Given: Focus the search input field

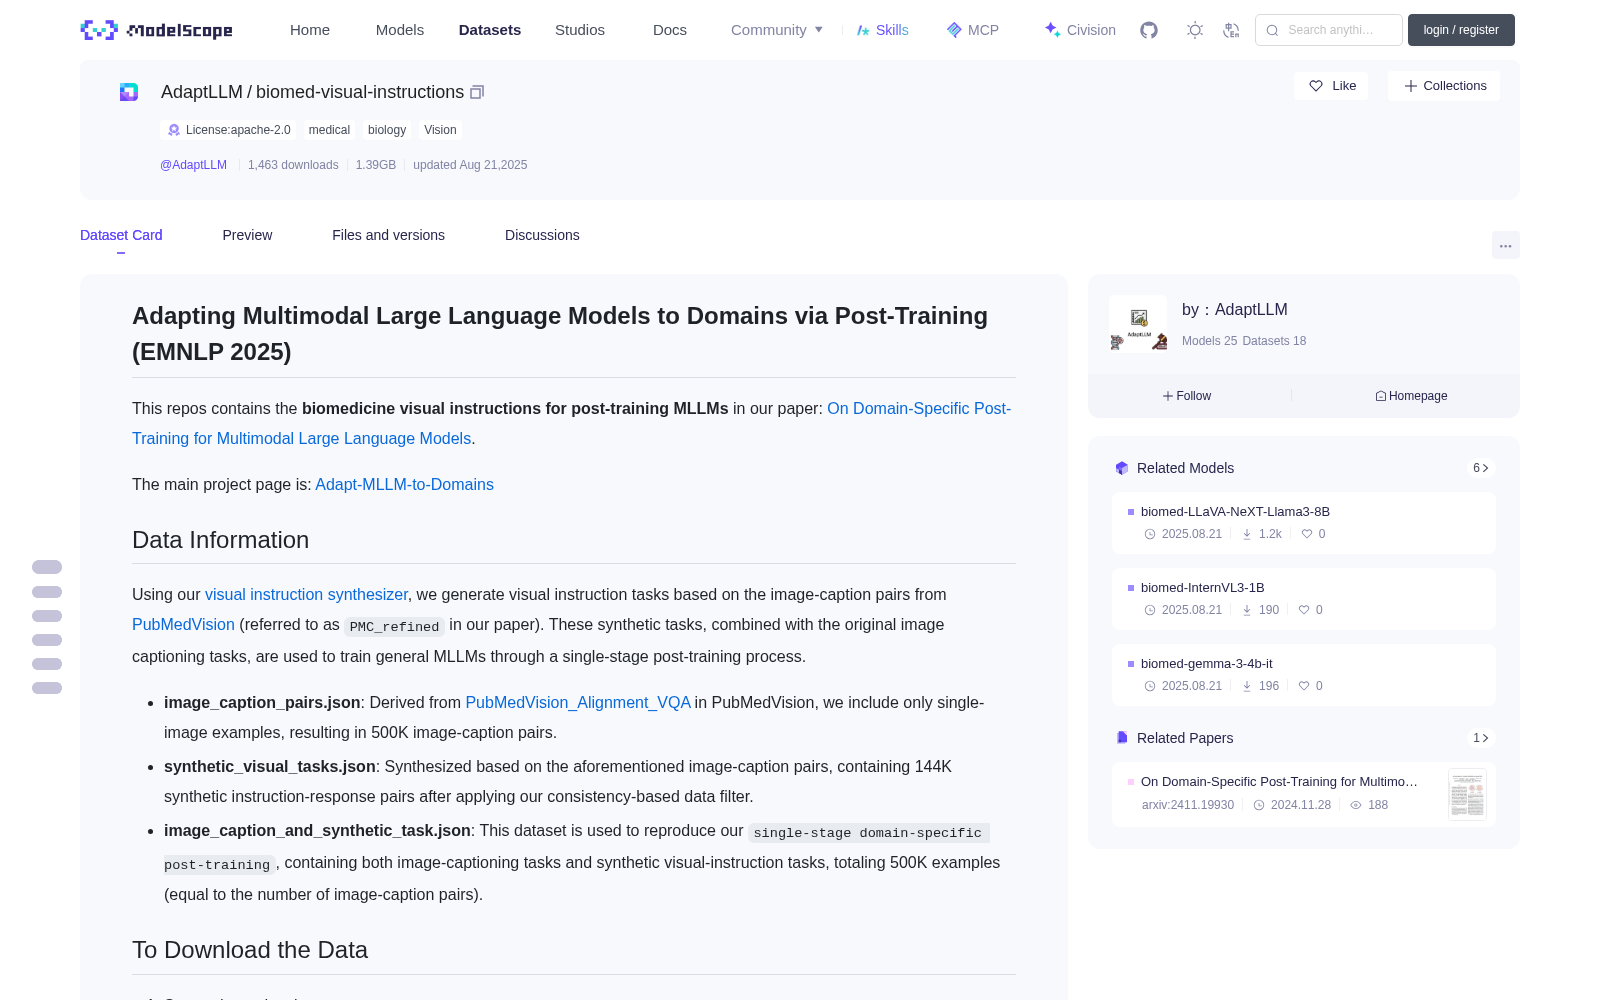Looking at the screenshot, I should [x=1329, y=30].
